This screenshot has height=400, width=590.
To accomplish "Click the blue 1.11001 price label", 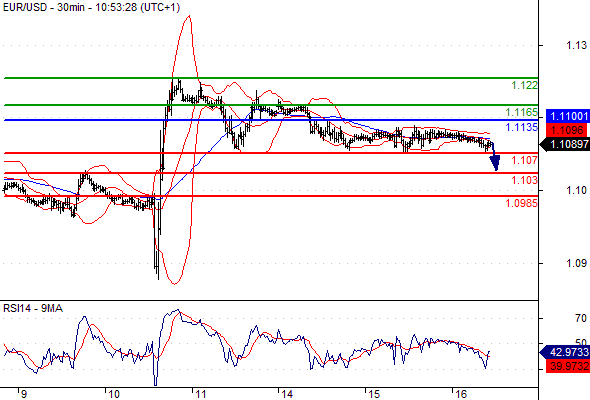I will pos(568,116).
